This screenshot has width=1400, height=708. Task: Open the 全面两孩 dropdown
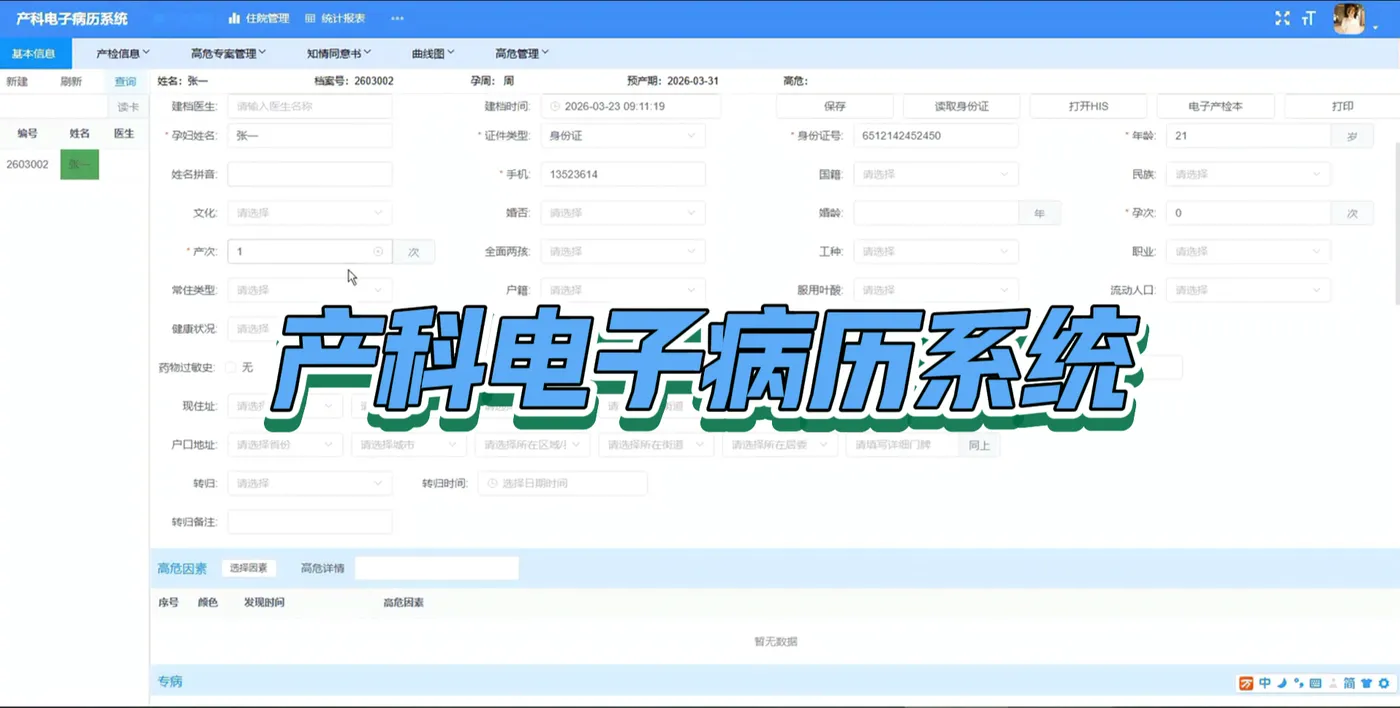(622, 252)
